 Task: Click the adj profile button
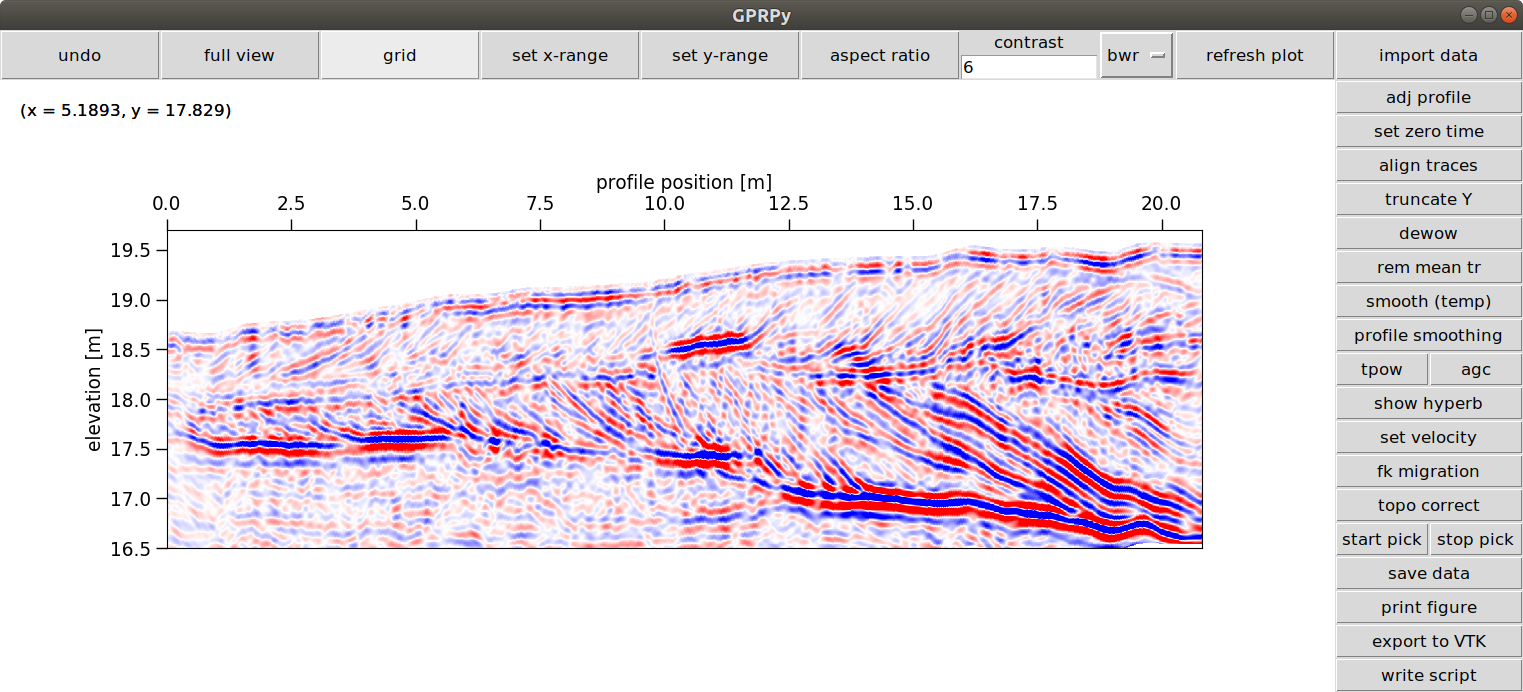click(1428, 97)
